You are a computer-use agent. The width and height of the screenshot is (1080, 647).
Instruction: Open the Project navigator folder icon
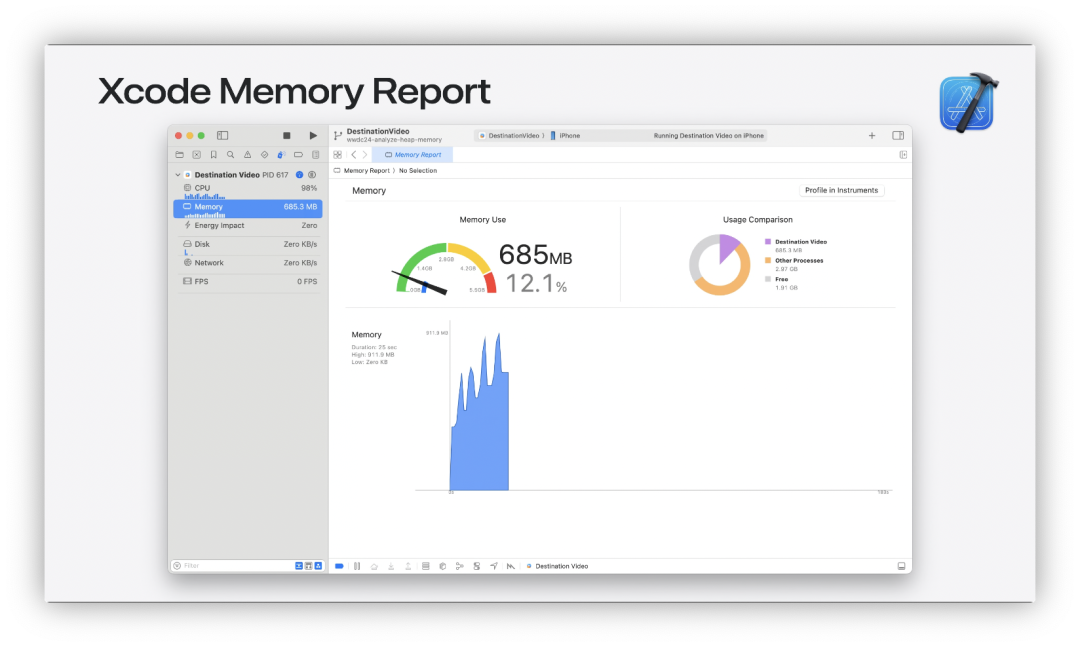[x=180, y=155]
